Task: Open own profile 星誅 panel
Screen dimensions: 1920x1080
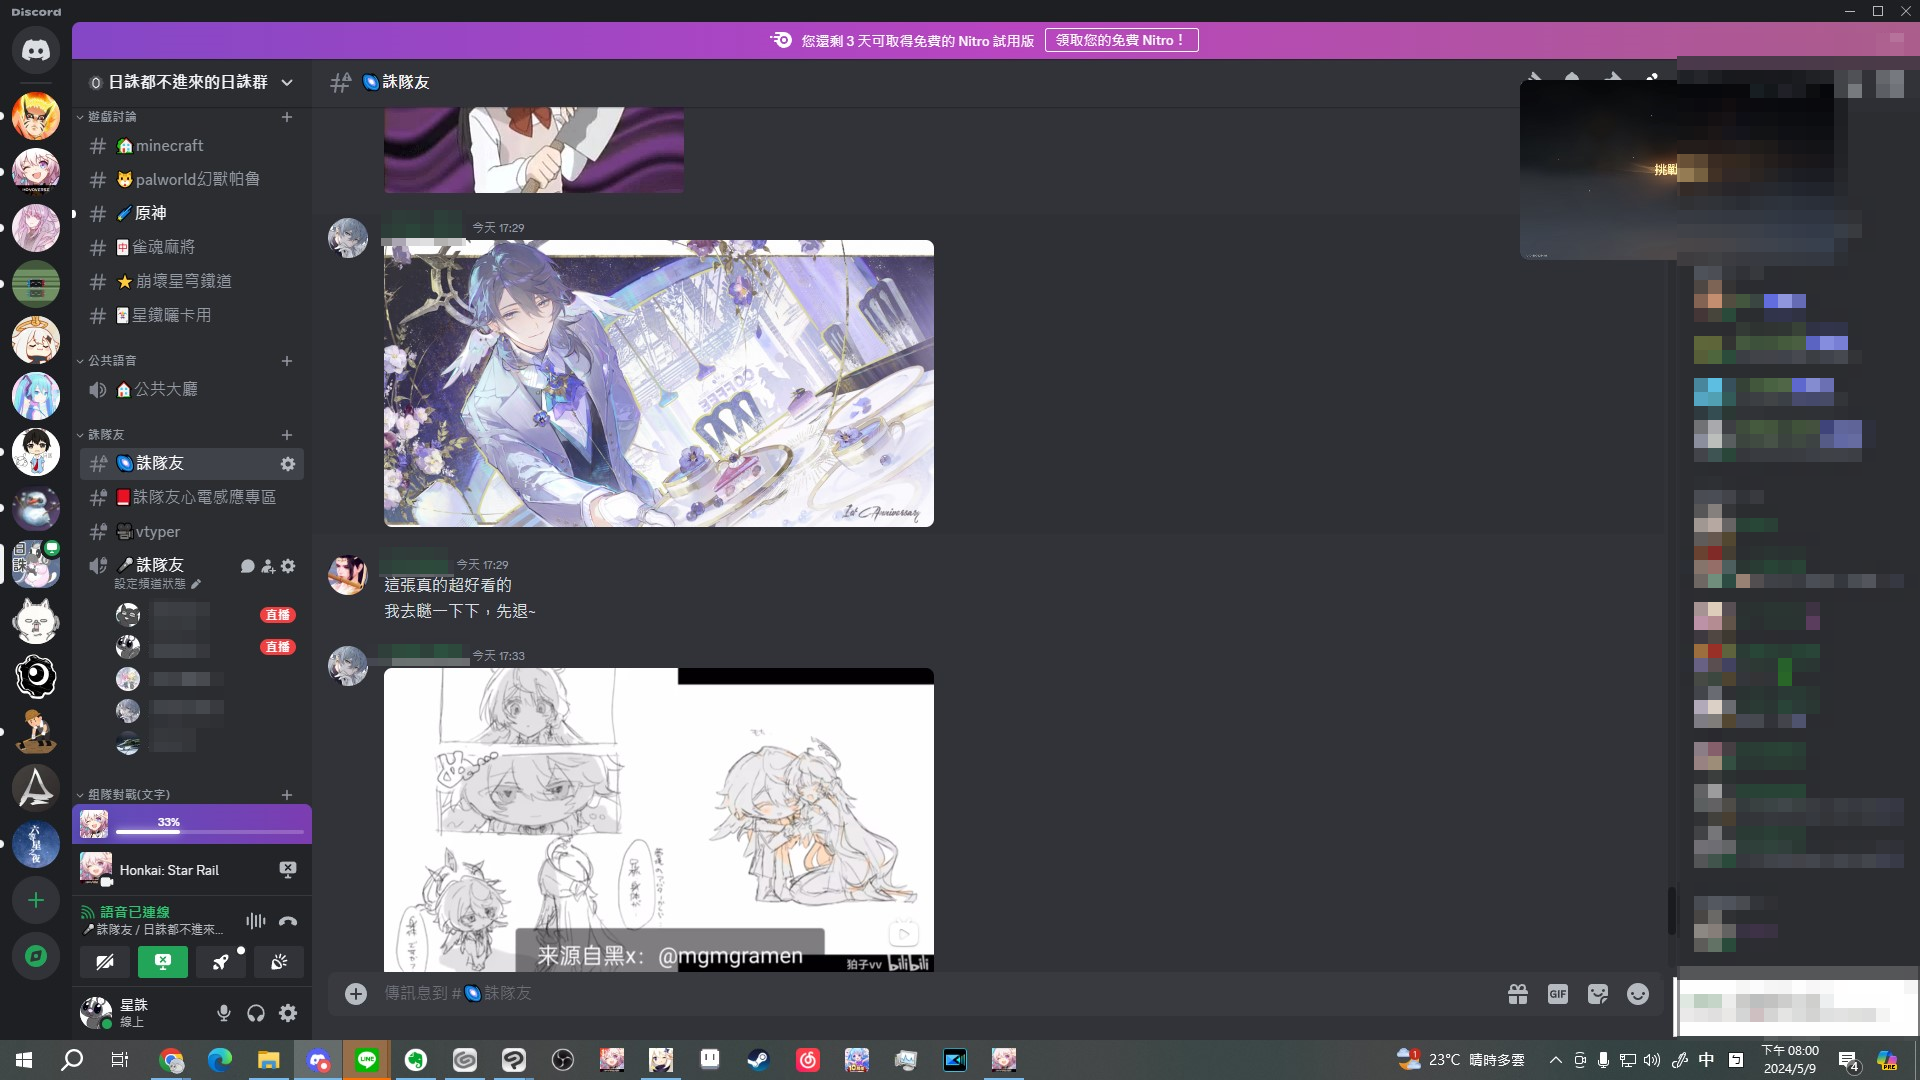Action: click(136, 1013)
